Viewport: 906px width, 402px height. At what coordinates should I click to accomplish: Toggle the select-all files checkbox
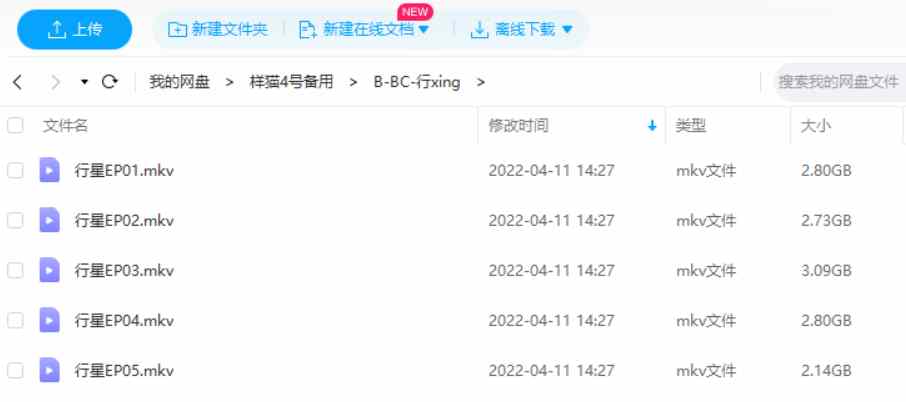coord(15,125)
